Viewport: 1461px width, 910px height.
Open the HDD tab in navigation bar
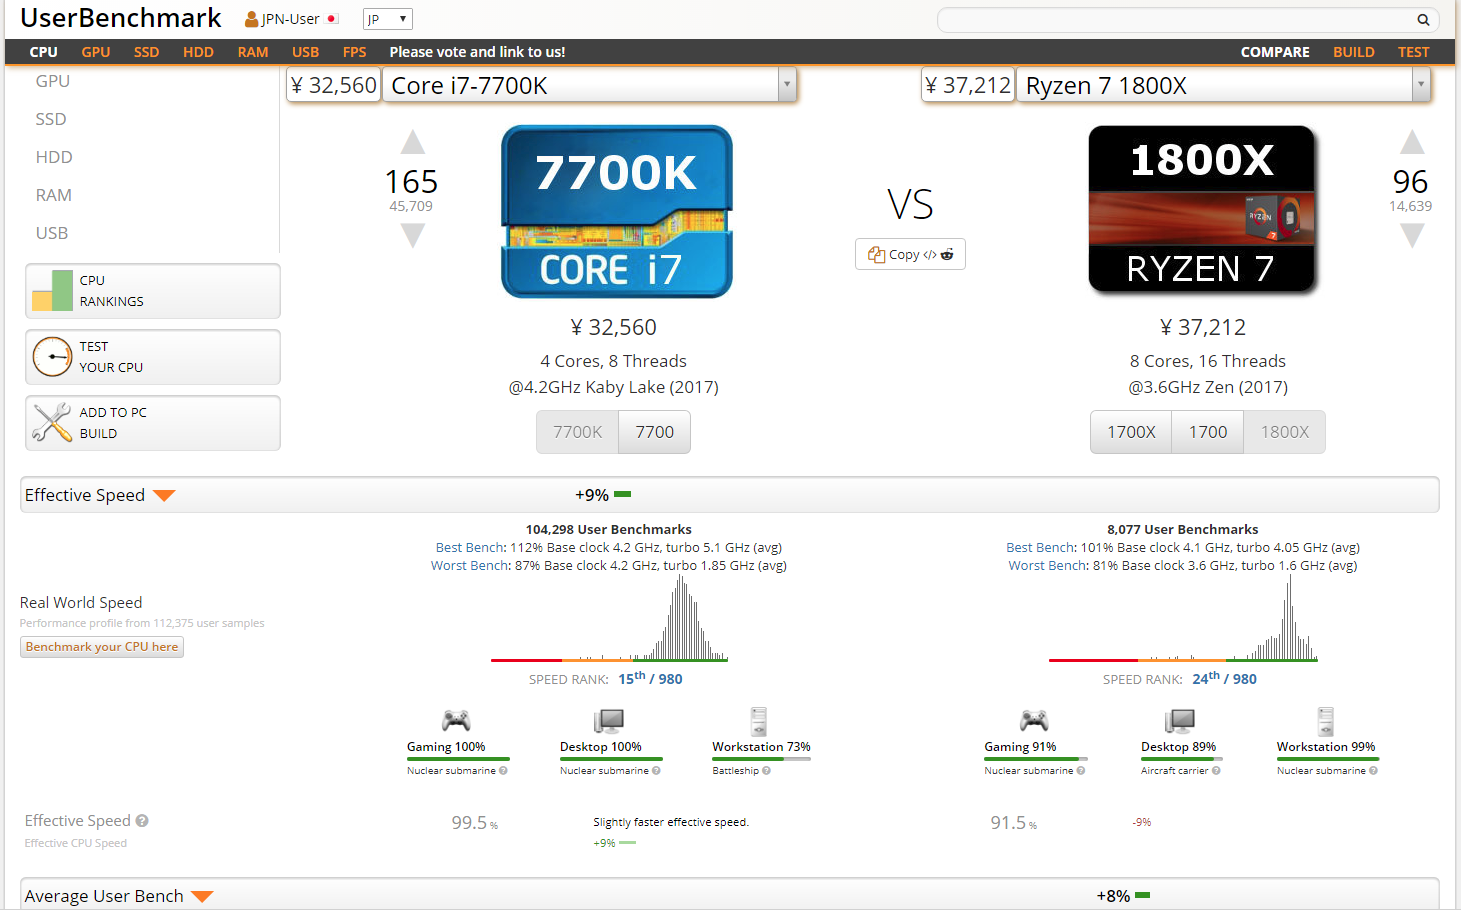198,52
